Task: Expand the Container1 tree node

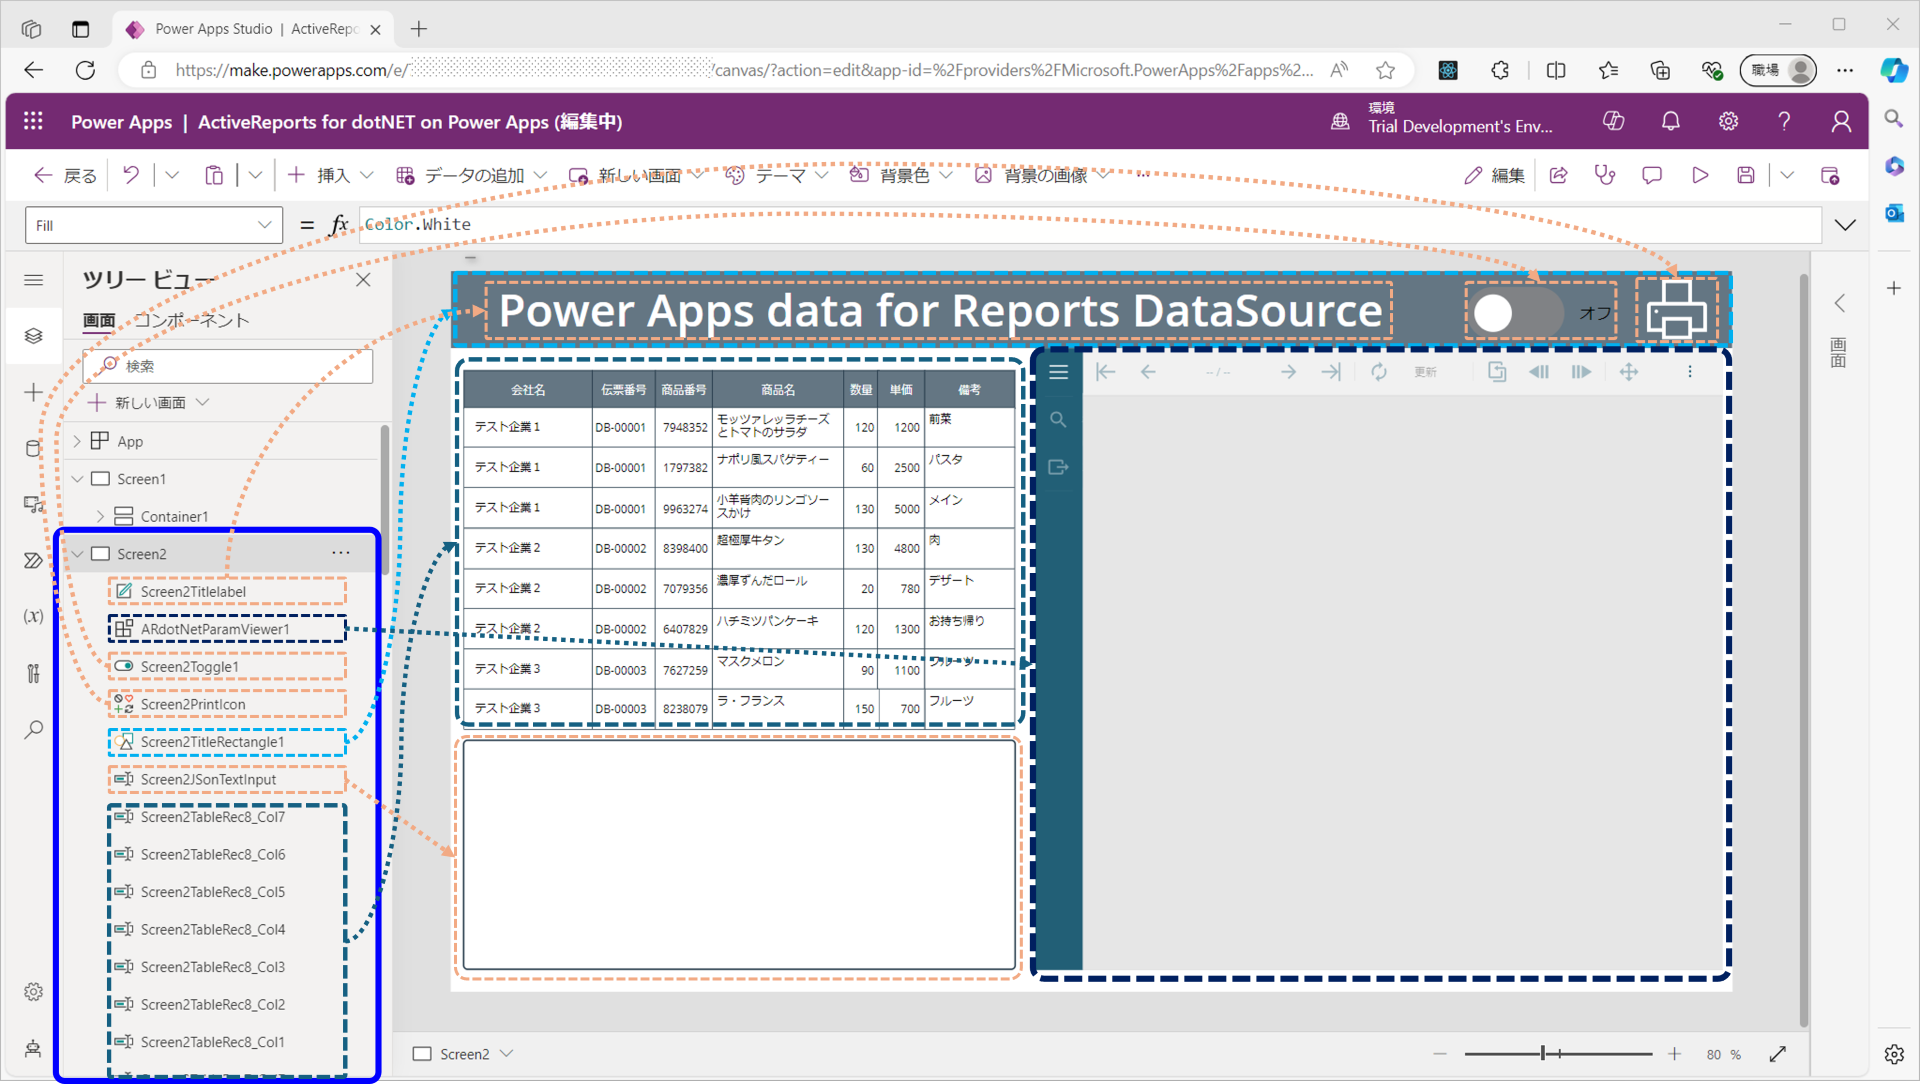Action: click(100, 516)
